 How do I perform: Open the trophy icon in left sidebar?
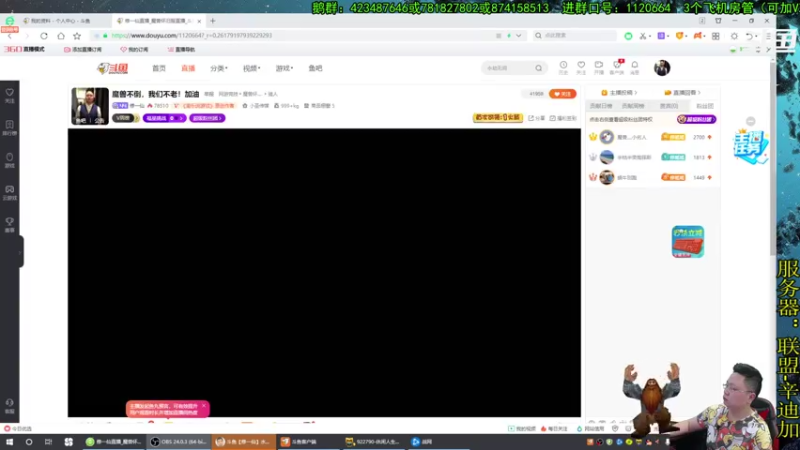pyautogui.click(x=10, y=224)
